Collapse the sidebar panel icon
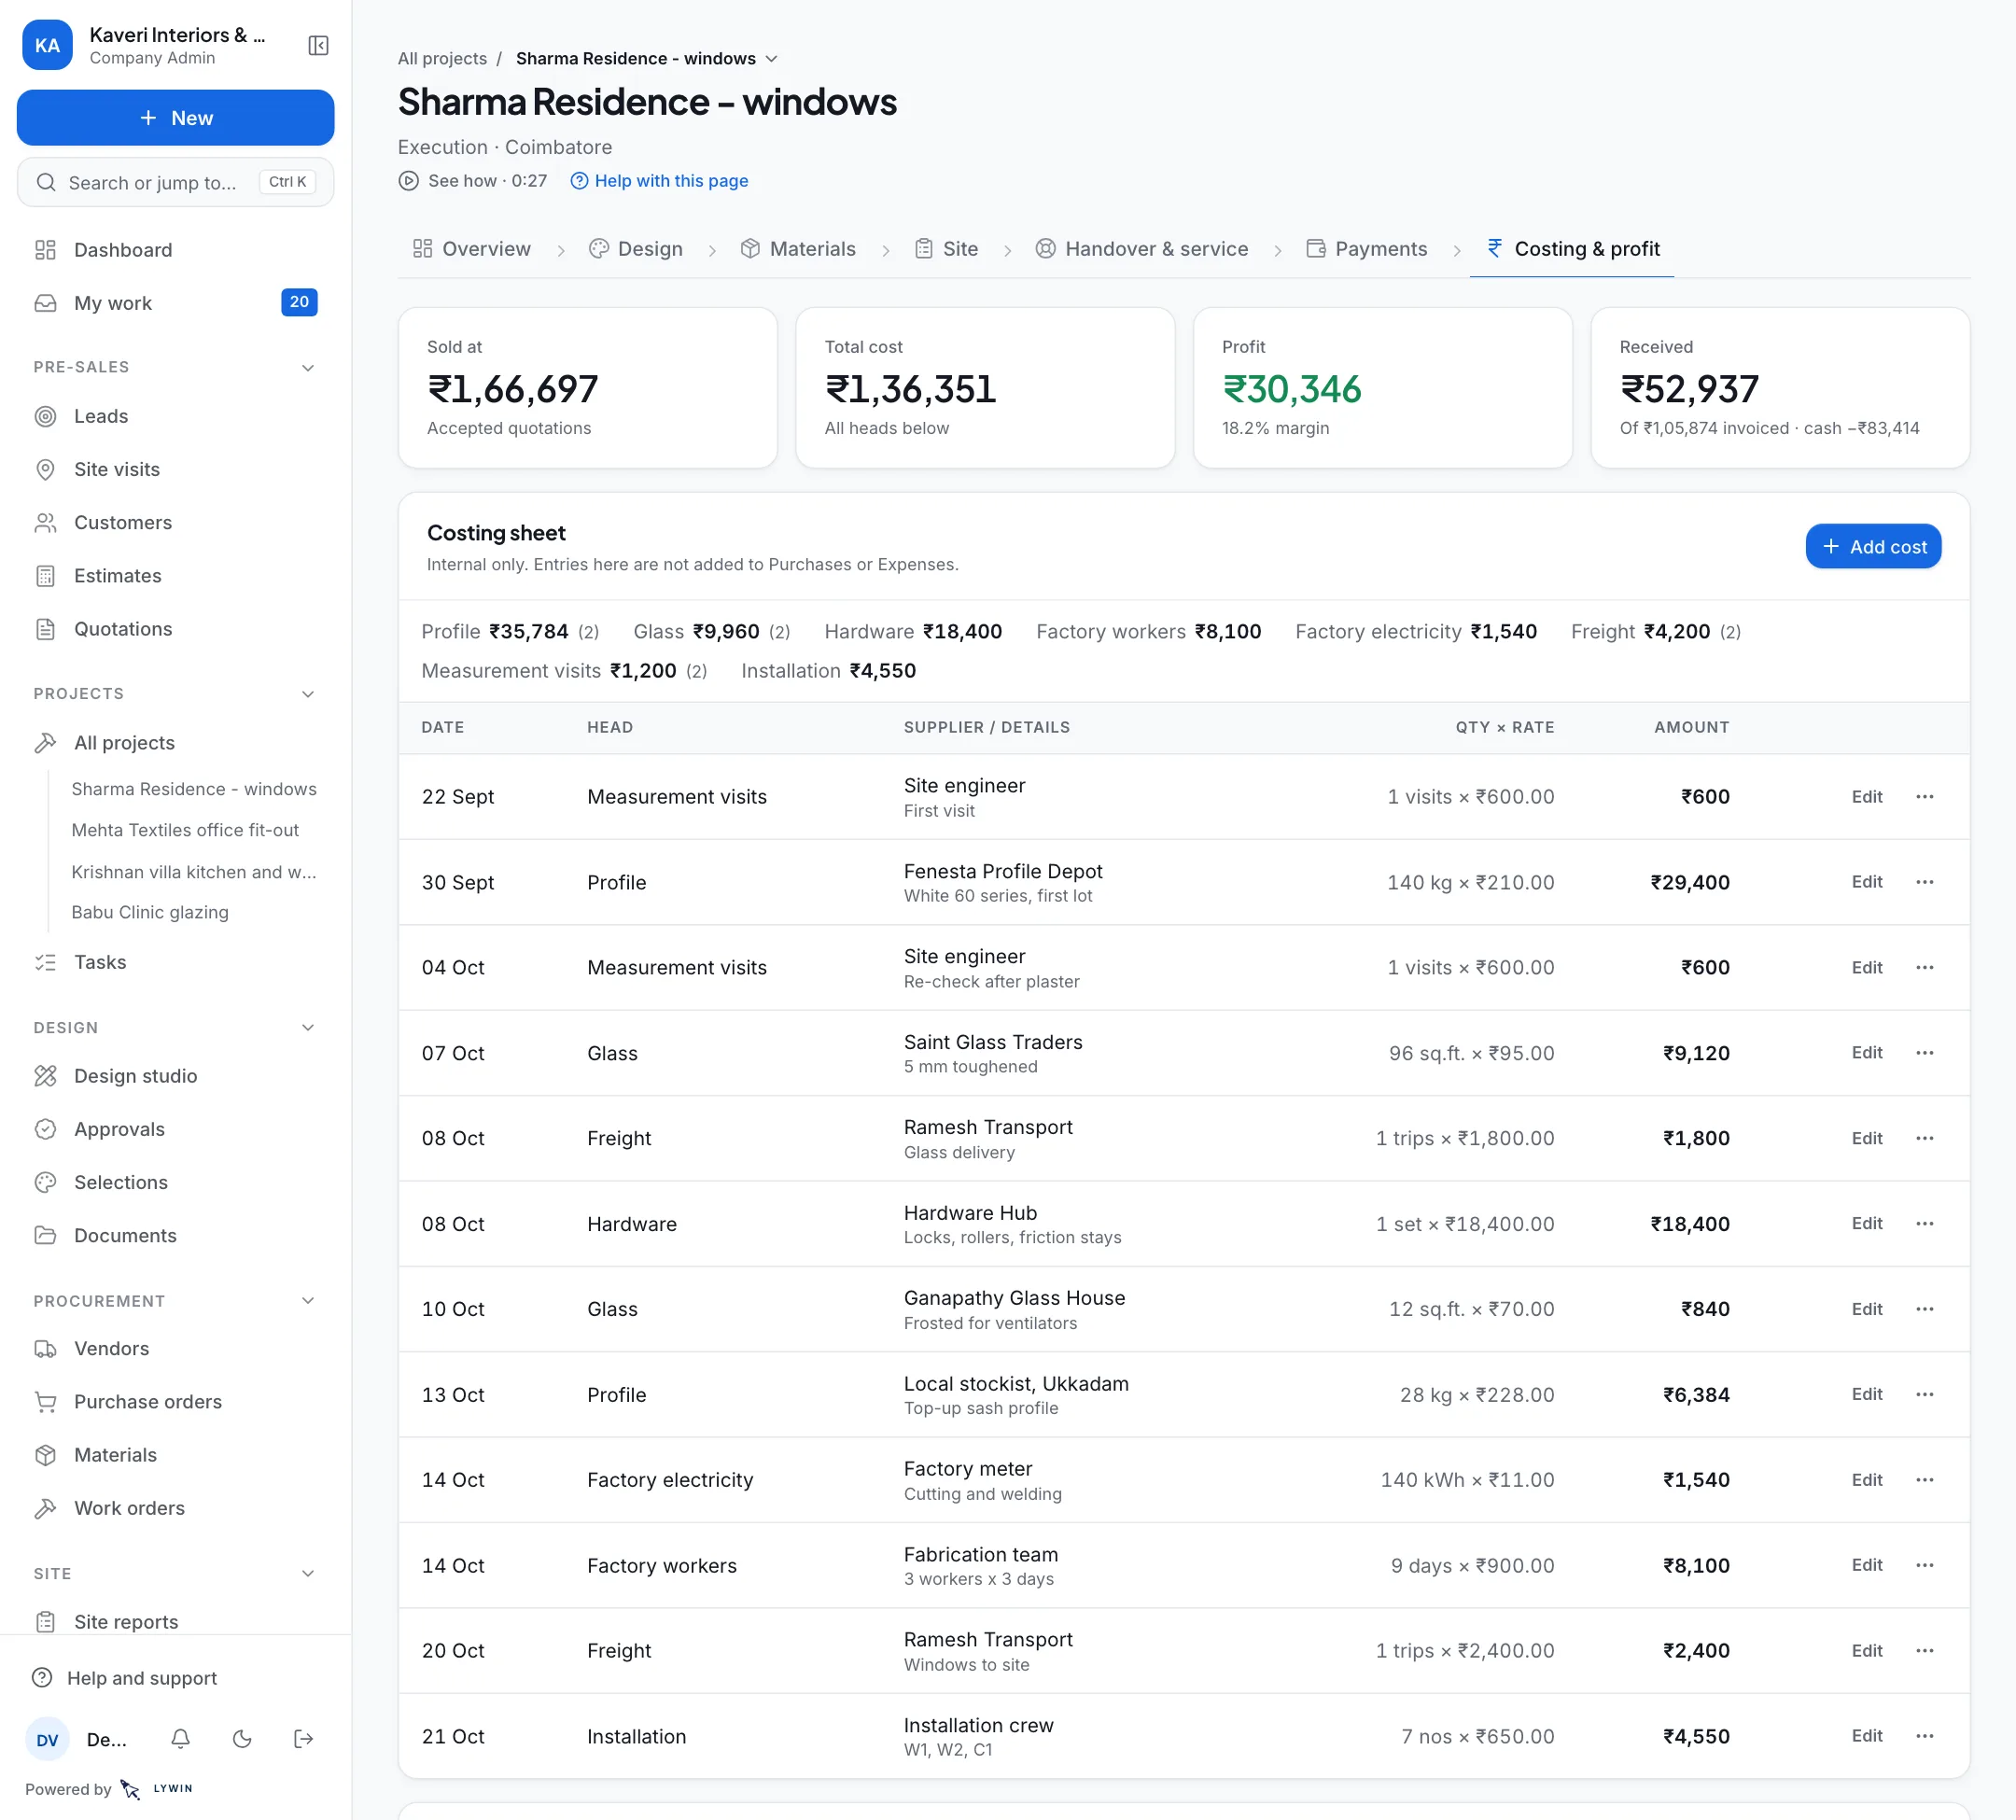 coord(318,45)
